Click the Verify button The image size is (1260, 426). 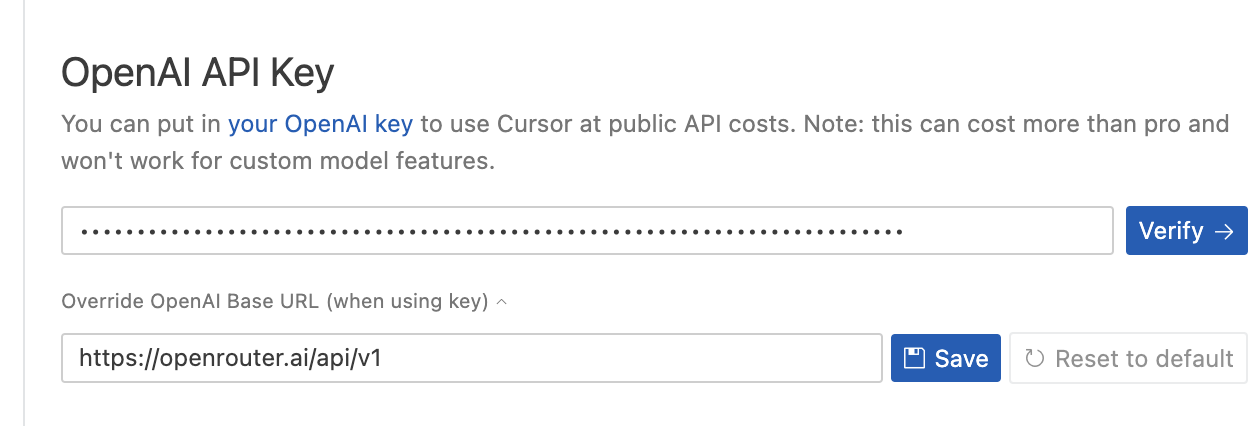pyautogui.click(x=1186, y=231)
